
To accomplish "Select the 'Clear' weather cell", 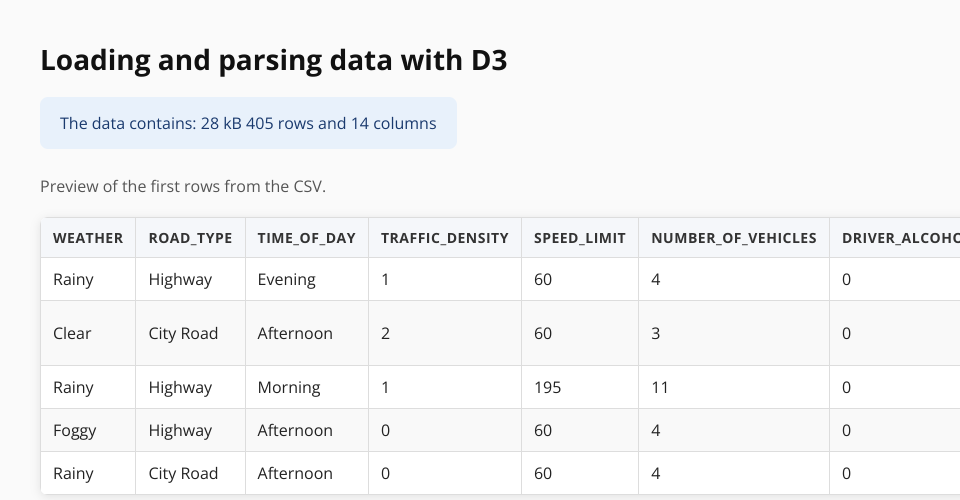I will [x=72, y=333].
